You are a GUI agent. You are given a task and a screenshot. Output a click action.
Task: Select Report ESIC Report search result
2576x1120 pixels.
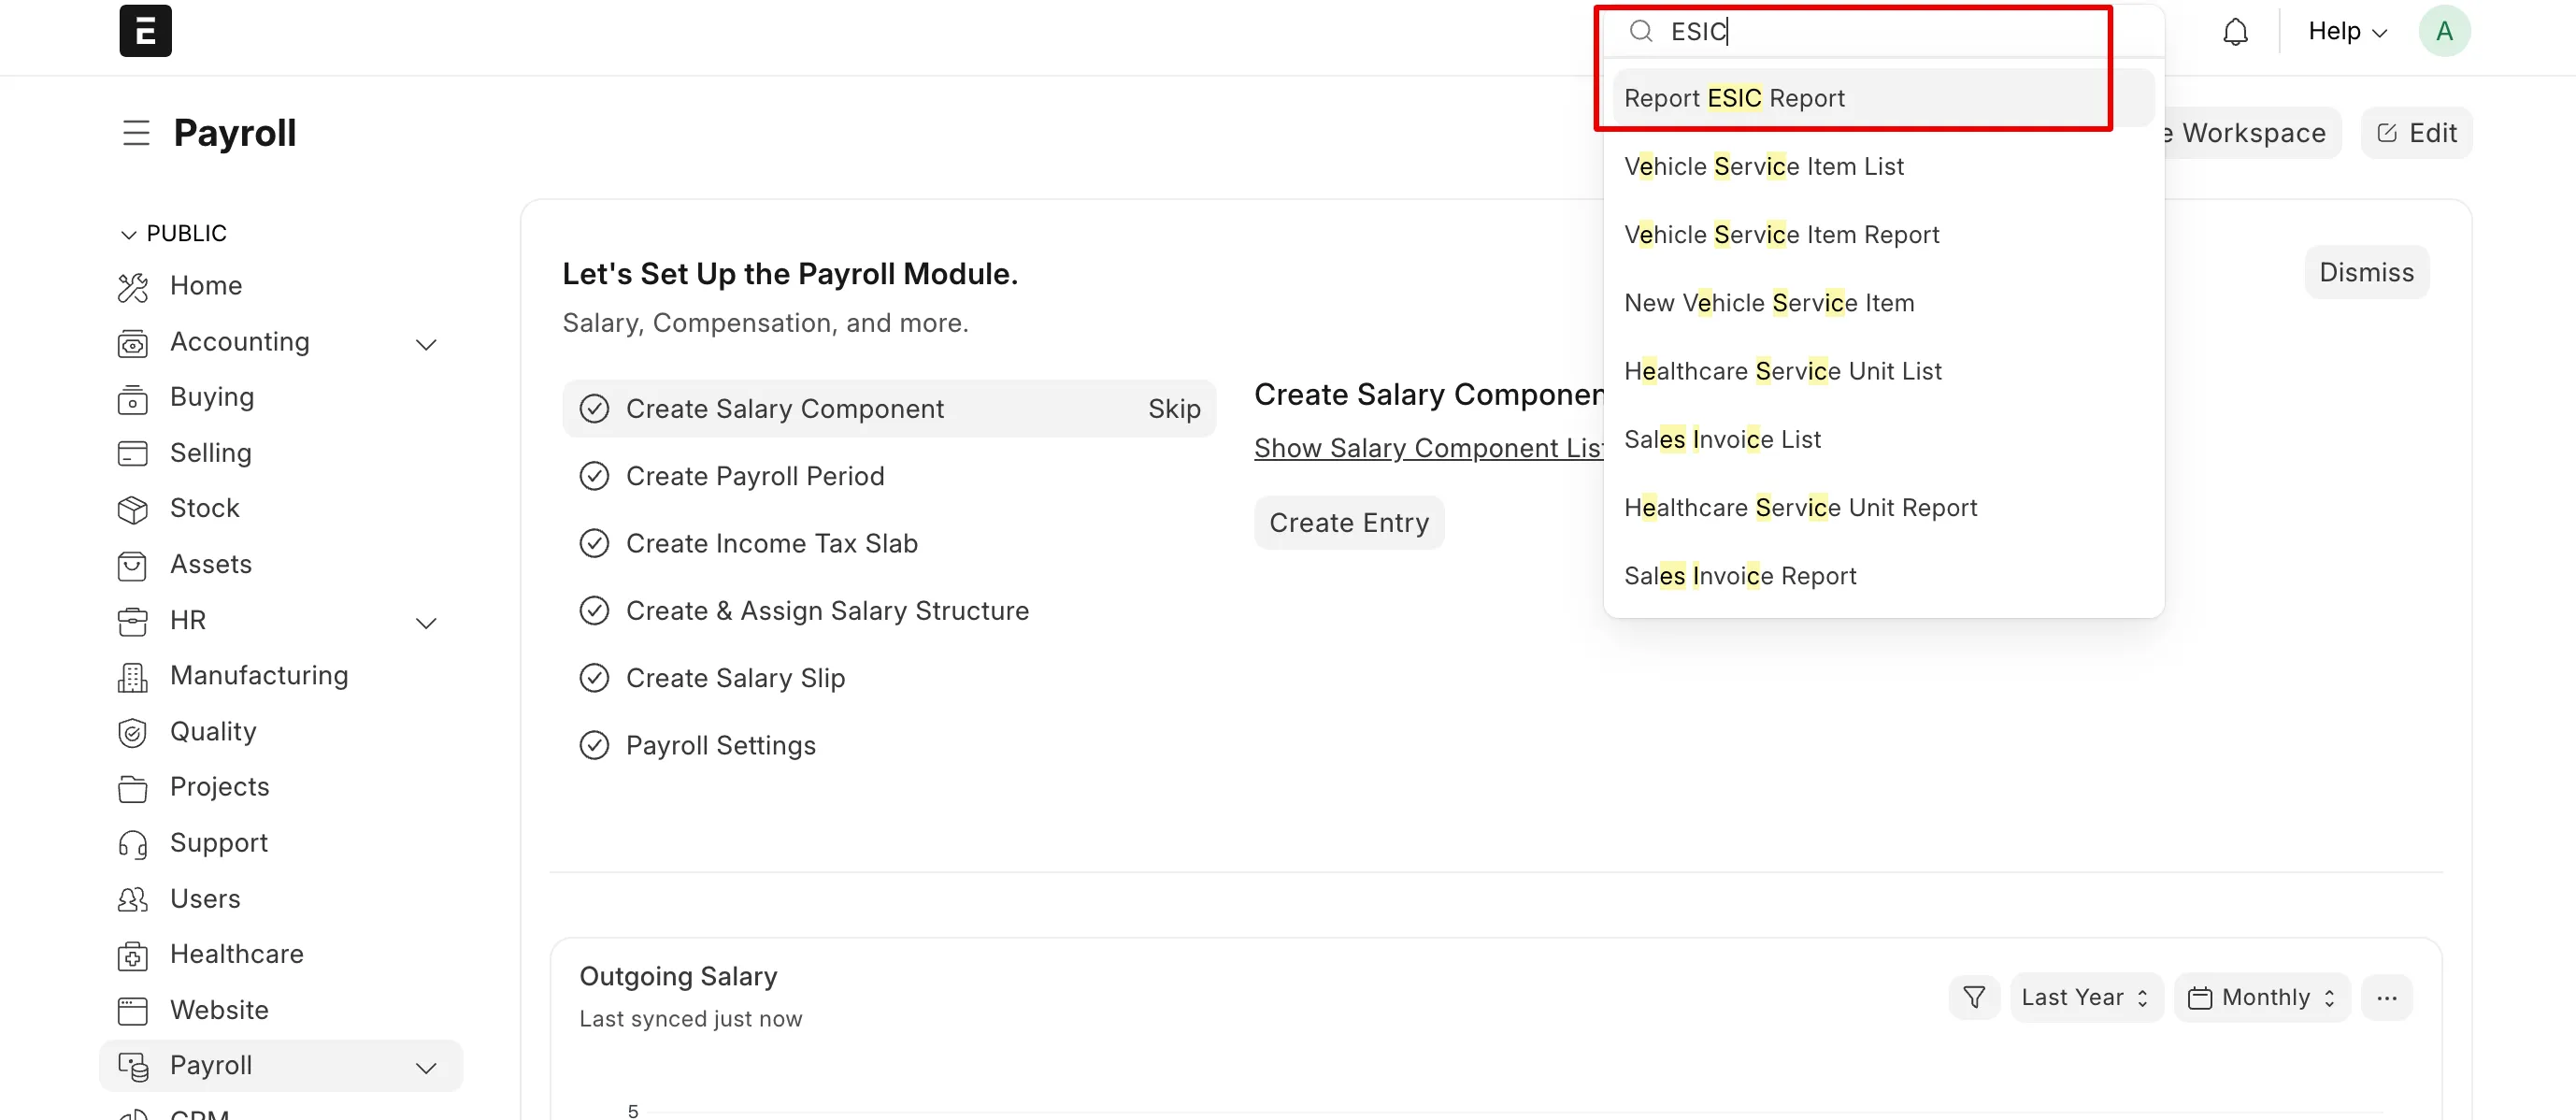1883,98
